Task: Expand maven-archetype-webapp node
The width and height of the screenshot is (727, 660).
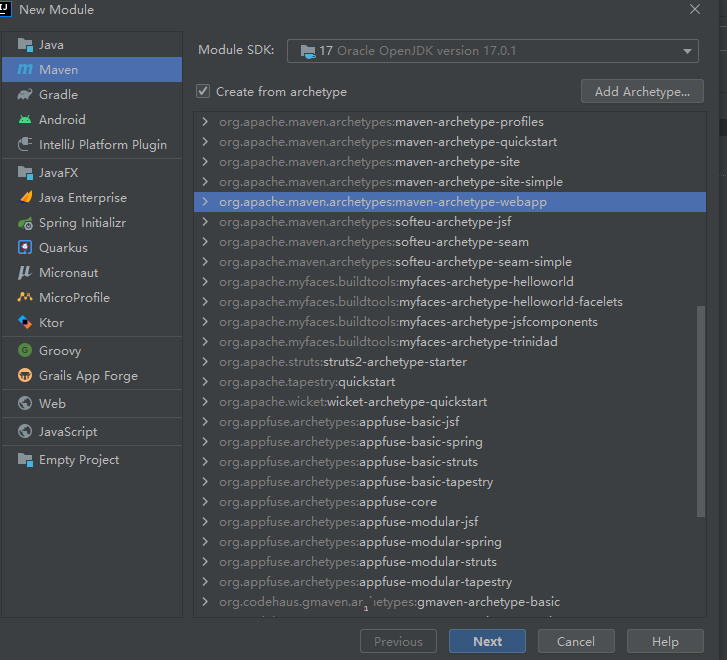Action: pos(205,202)
